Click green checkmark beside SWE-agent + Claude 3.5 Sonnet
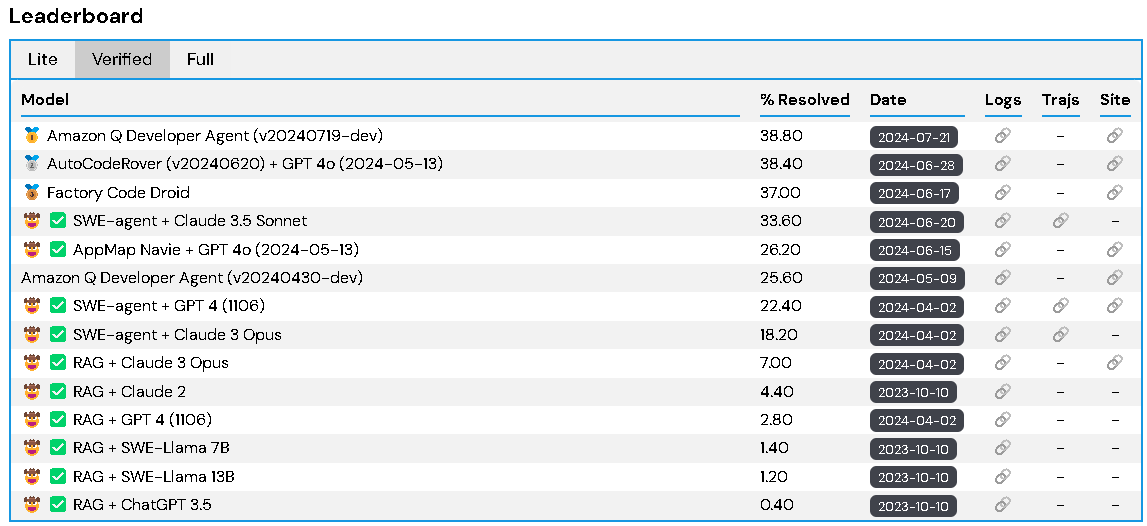The width and height of the screenshot is (1147, 526). click(x=58, y=220)
